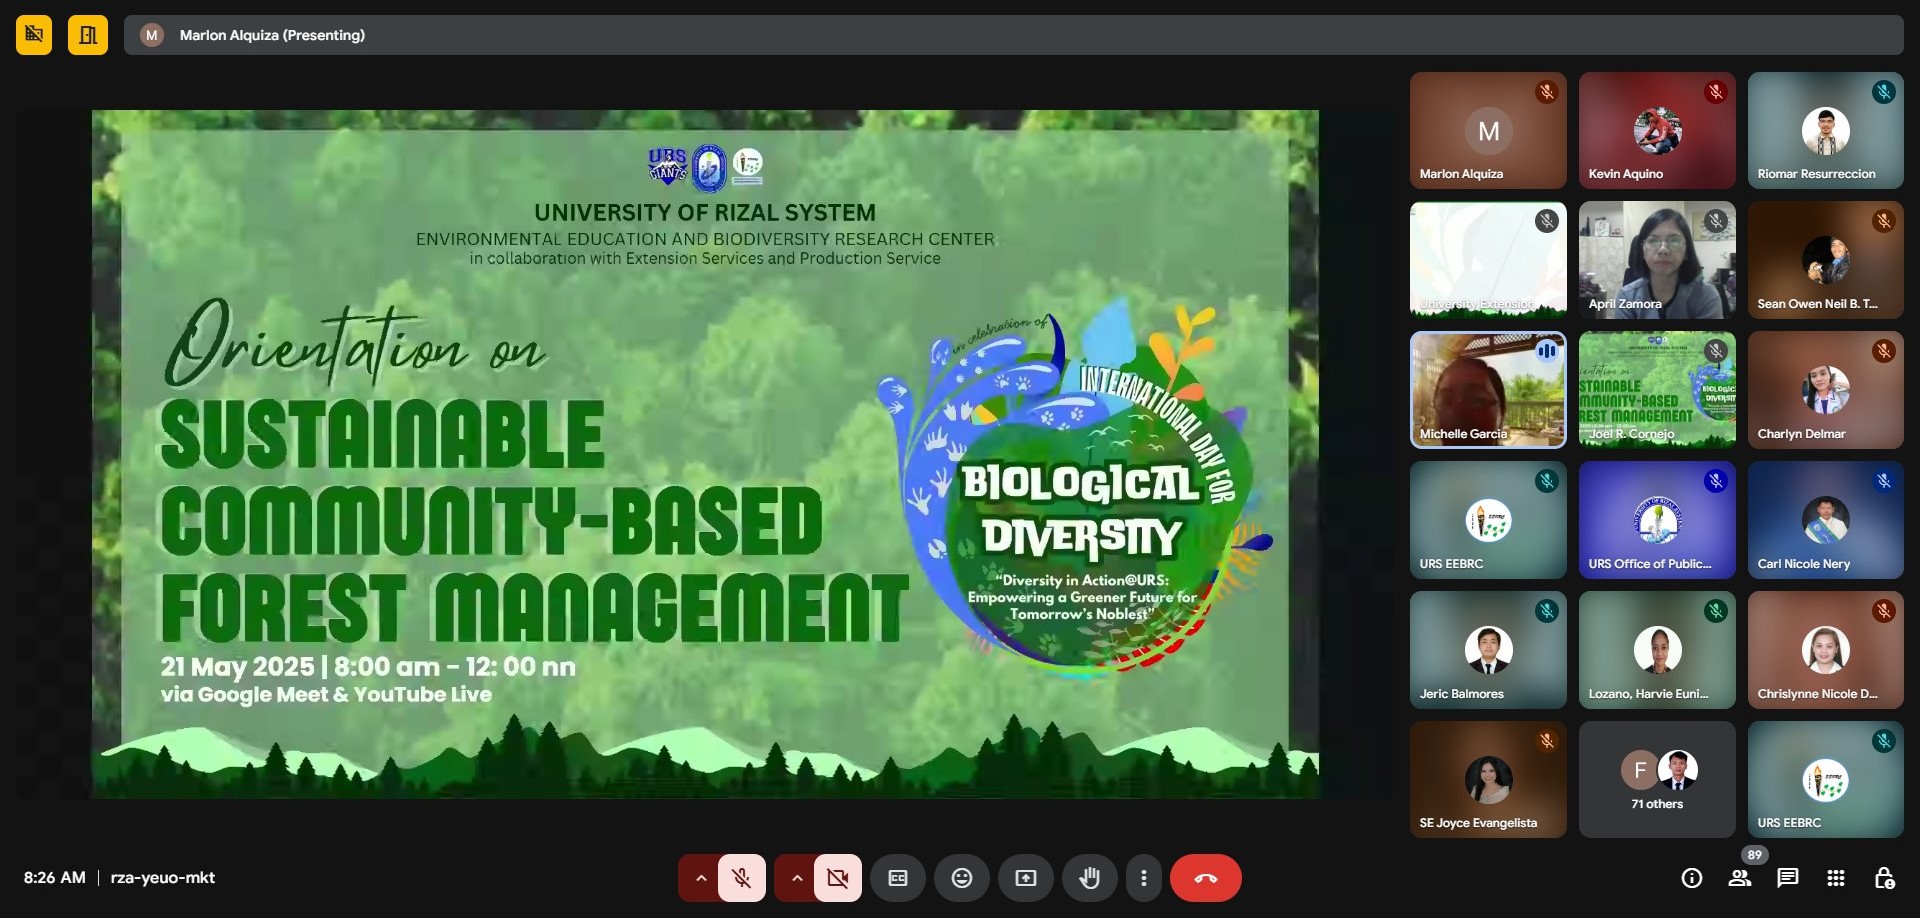Click the 8:26 AM time display

click(55, 878)
